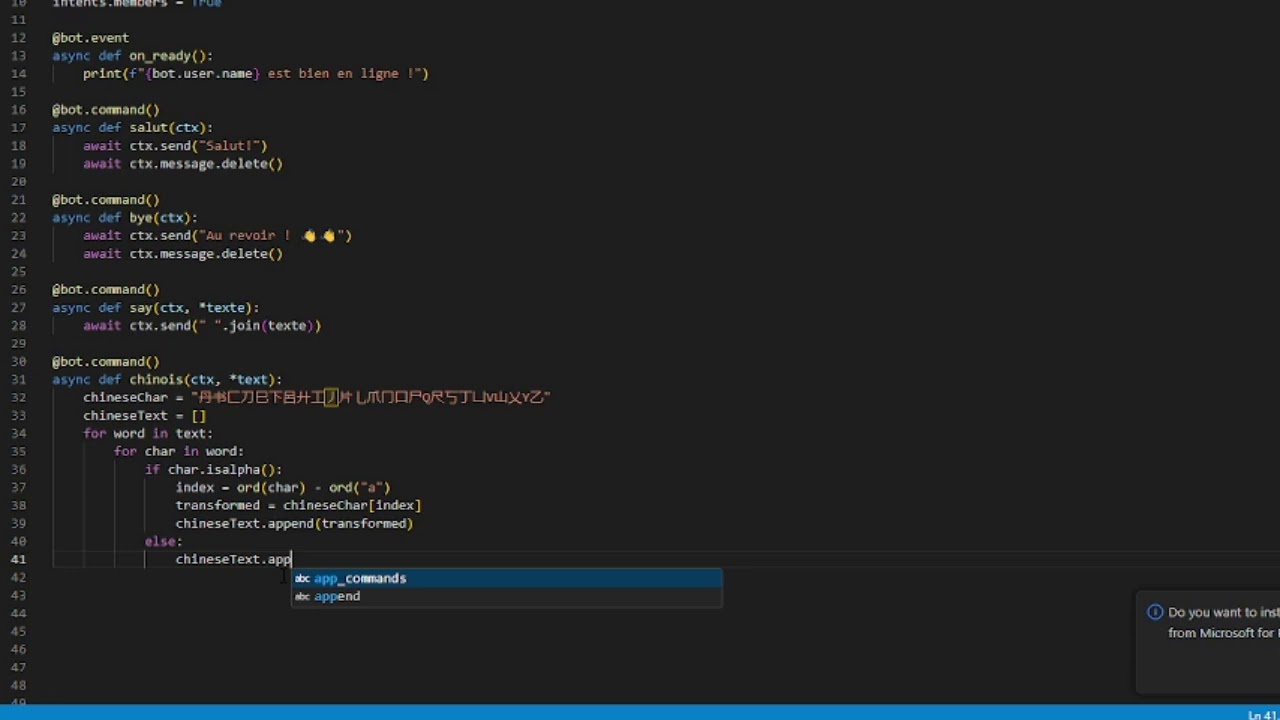The width and height of the screenshot is (1280, 720).
Task: Click 'for char in word:' line
Action: [x=179, y=452]
